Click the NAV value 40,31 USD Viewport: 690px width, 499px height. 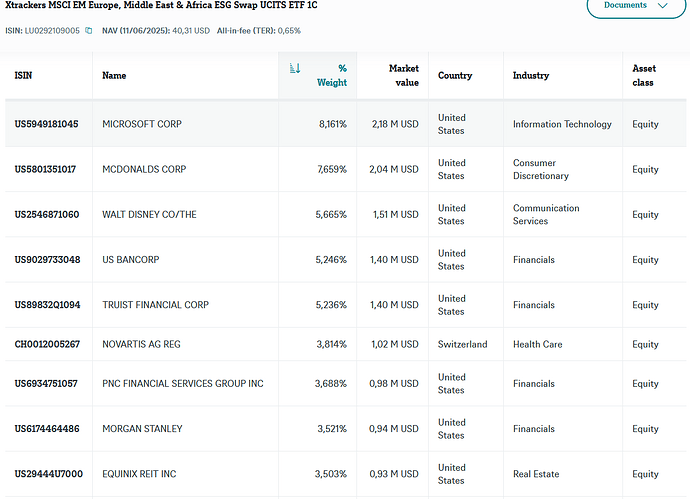[191, 31]
